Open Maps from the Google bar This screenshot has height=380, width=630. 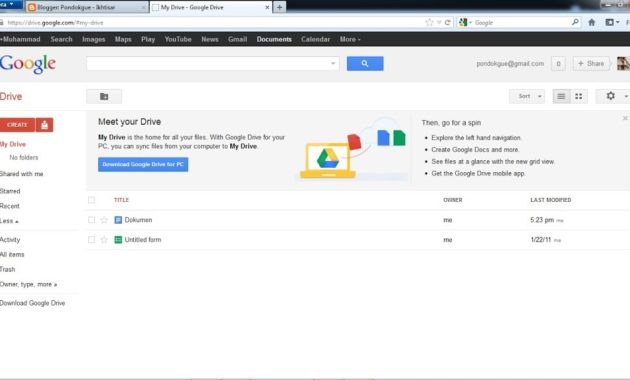123,39
